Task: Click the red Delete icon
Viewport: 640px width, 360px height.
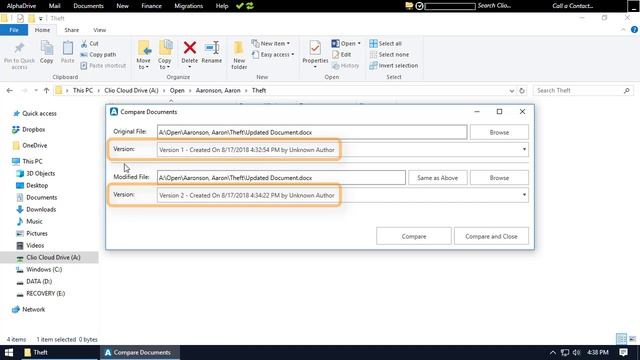Action: click(189, 48)
